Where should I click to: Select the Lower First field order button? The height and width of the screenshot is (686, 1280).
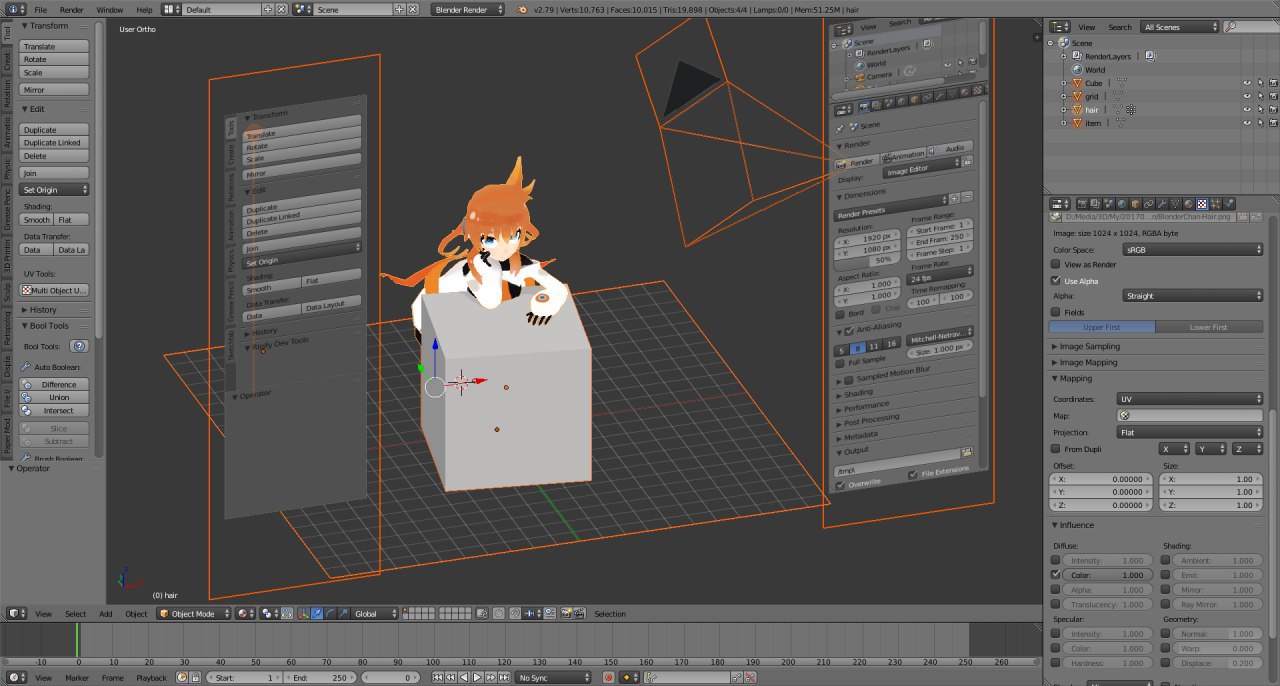click(x=1209, y=327)
